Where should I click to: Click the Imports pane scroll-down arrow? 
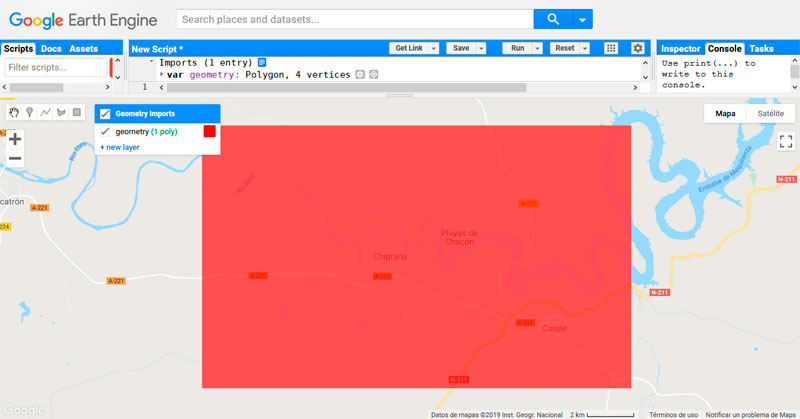tap(645, 78)
